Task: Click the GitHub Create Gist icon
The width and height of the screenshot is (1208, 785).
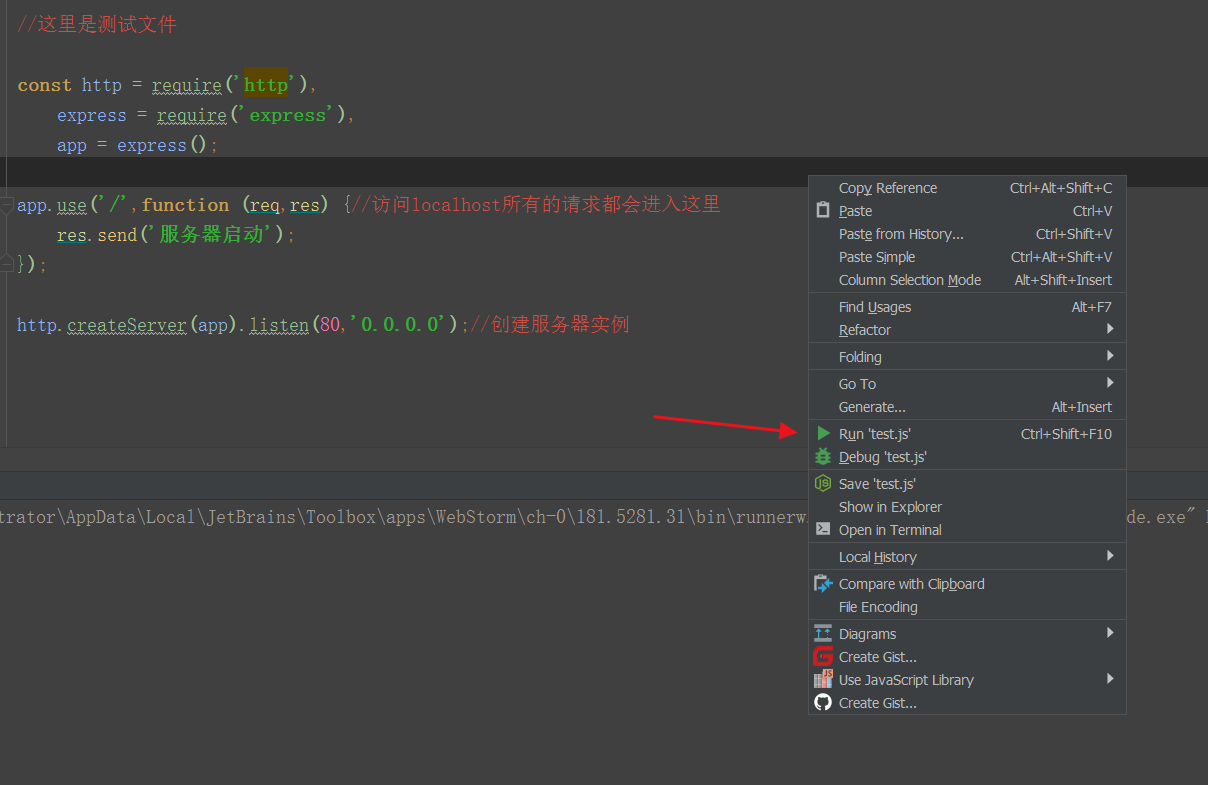Action: 823,703
